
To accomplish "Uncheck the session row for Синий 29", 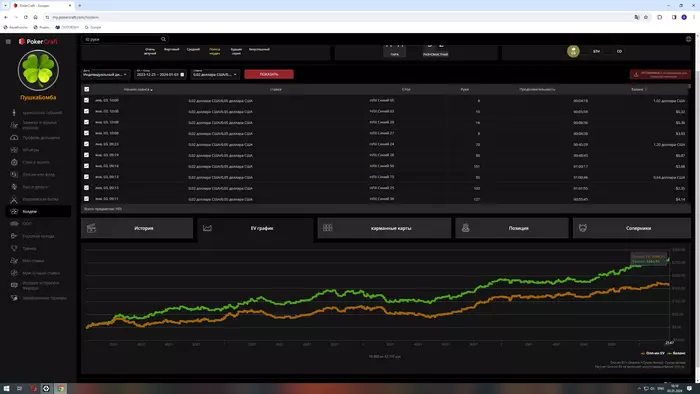I will pyautogui.click(x=86, y=122).
